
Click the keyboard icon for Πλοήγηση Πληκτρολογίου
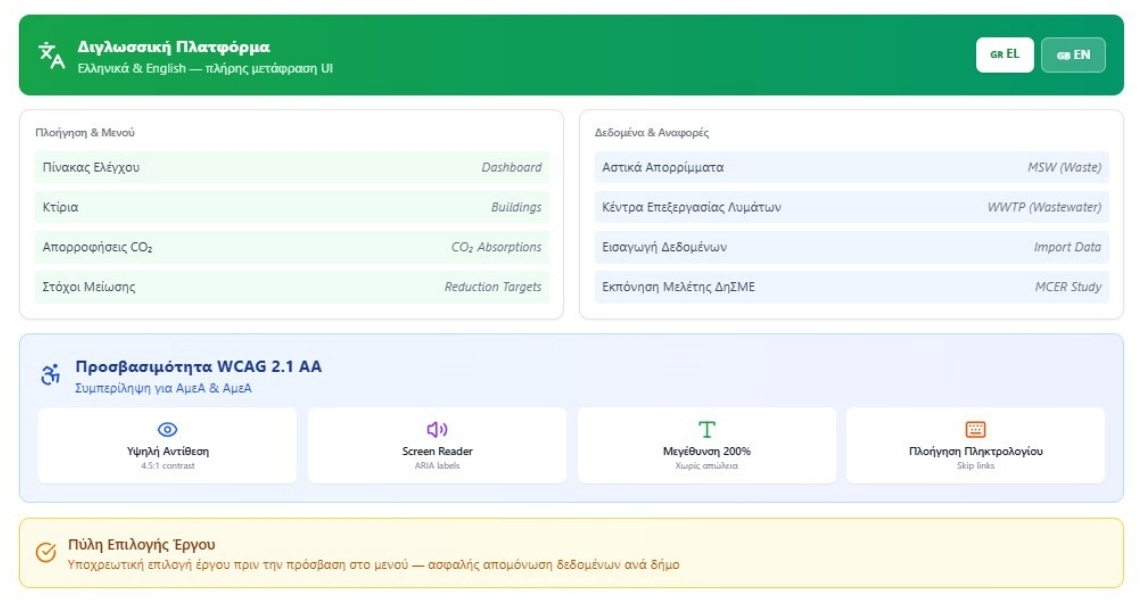tap(975, 430)
